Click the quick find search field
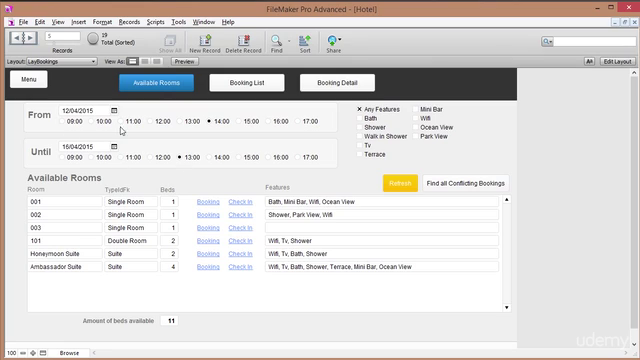 (594, 42)
